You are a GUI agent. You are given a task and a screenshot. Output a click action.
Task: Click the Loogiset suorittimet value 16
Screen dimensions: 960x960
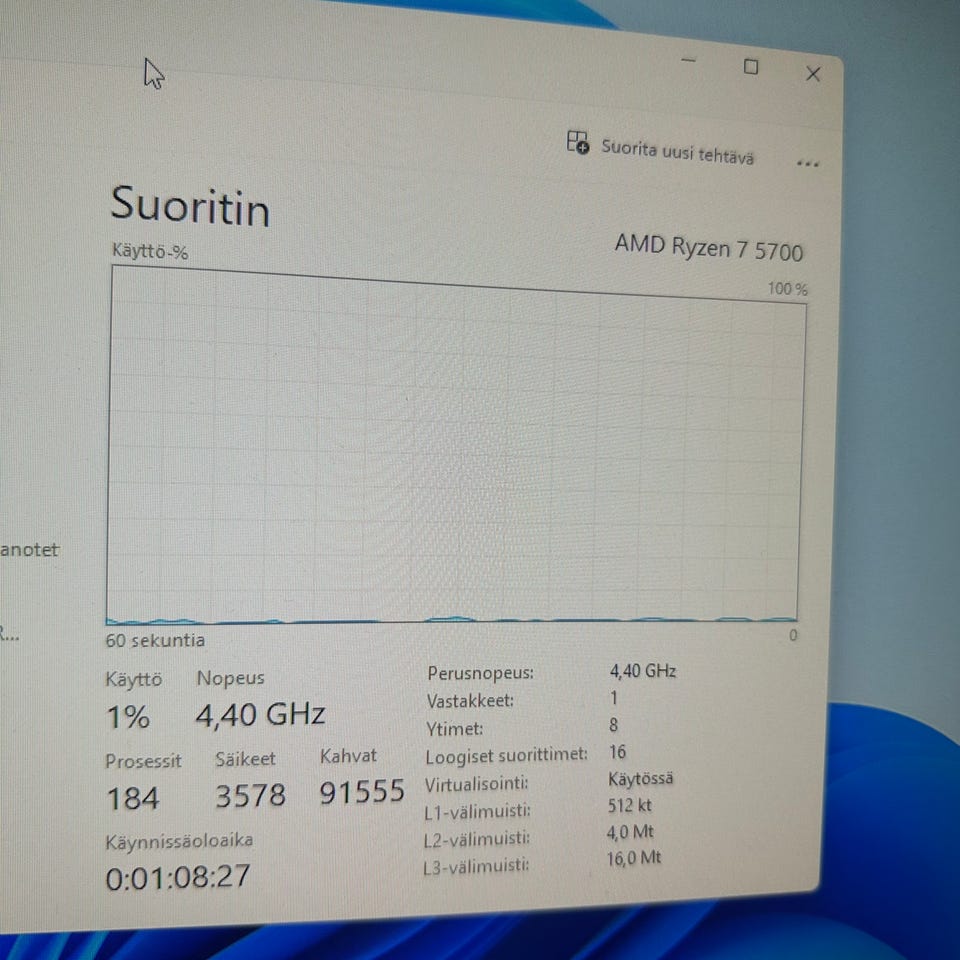(x=617, y=752)
